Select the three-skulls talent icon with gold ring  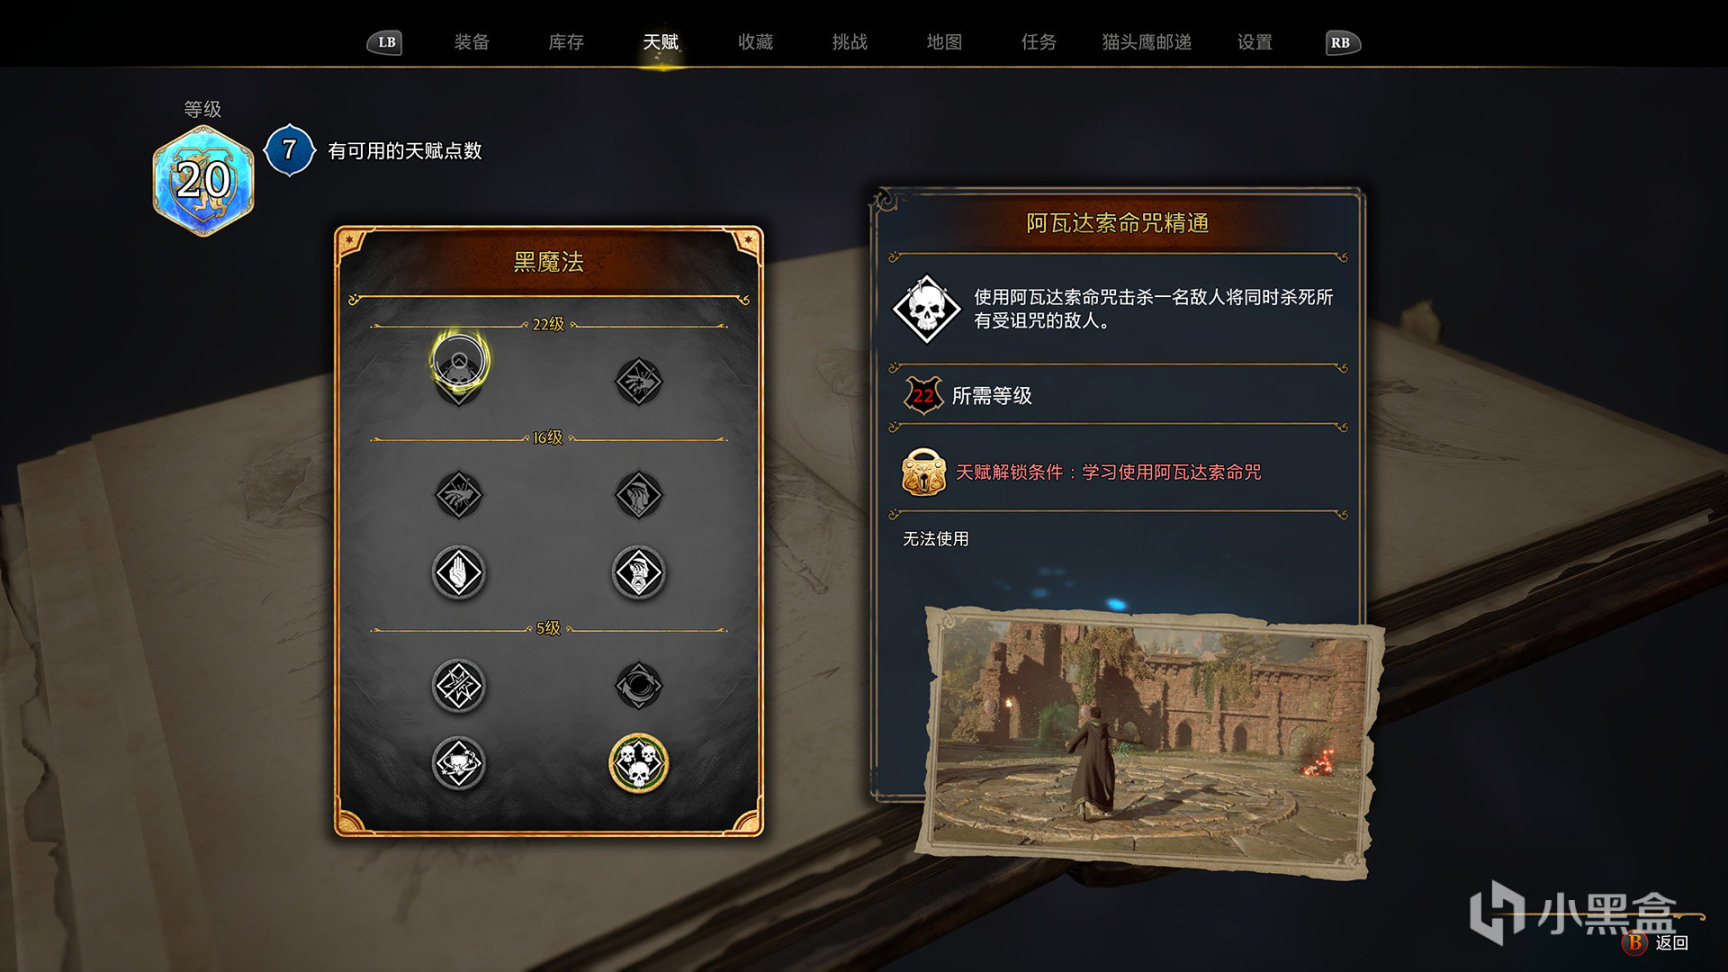[638, 763]
